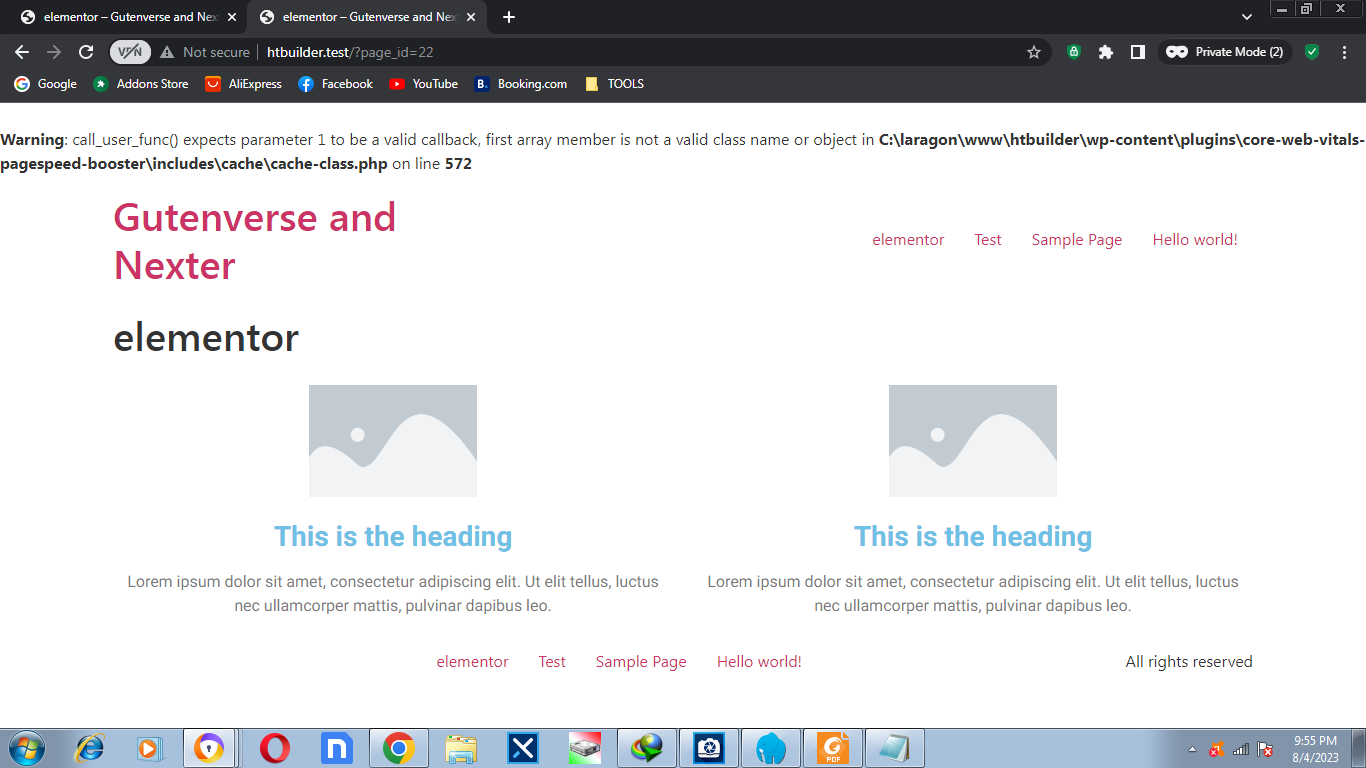Expand the tab search chevron
This screenshot has height=768, width=1366.
click(x=1247, y=17)
